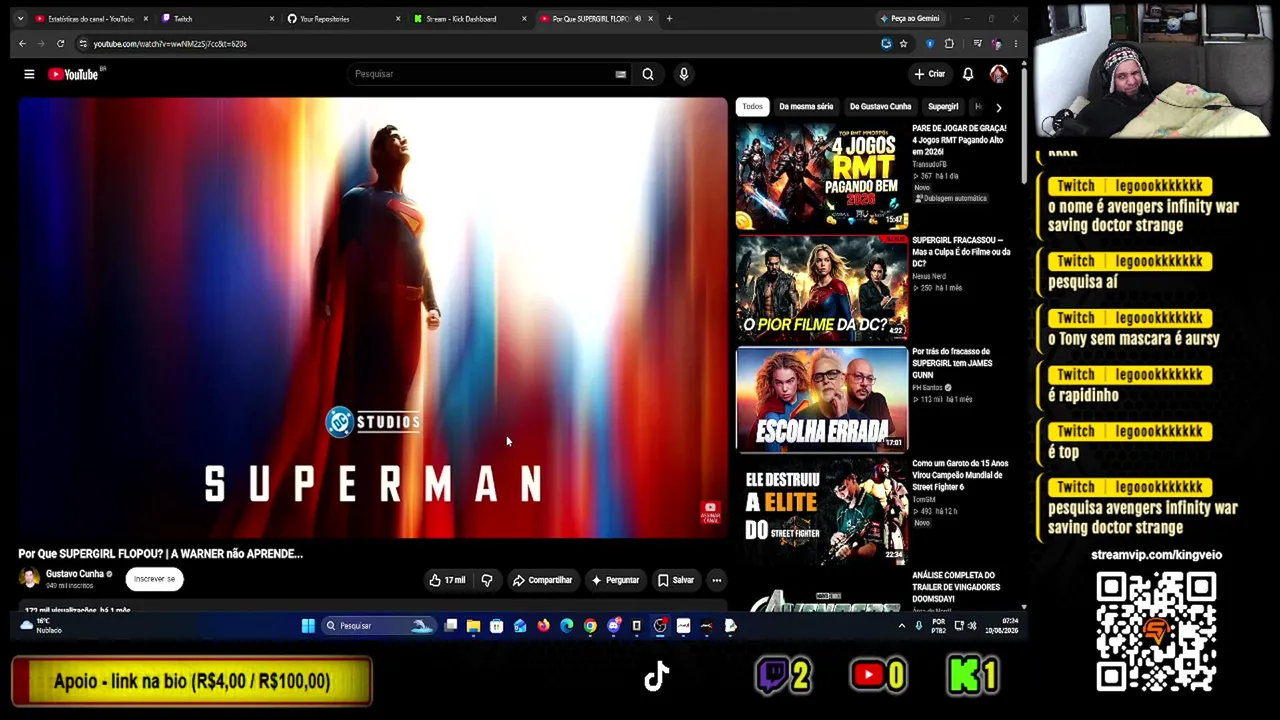Open the O Pior Filme da DC thumbnail
Screen dimensions: 1280x720
tap(821, 288)
